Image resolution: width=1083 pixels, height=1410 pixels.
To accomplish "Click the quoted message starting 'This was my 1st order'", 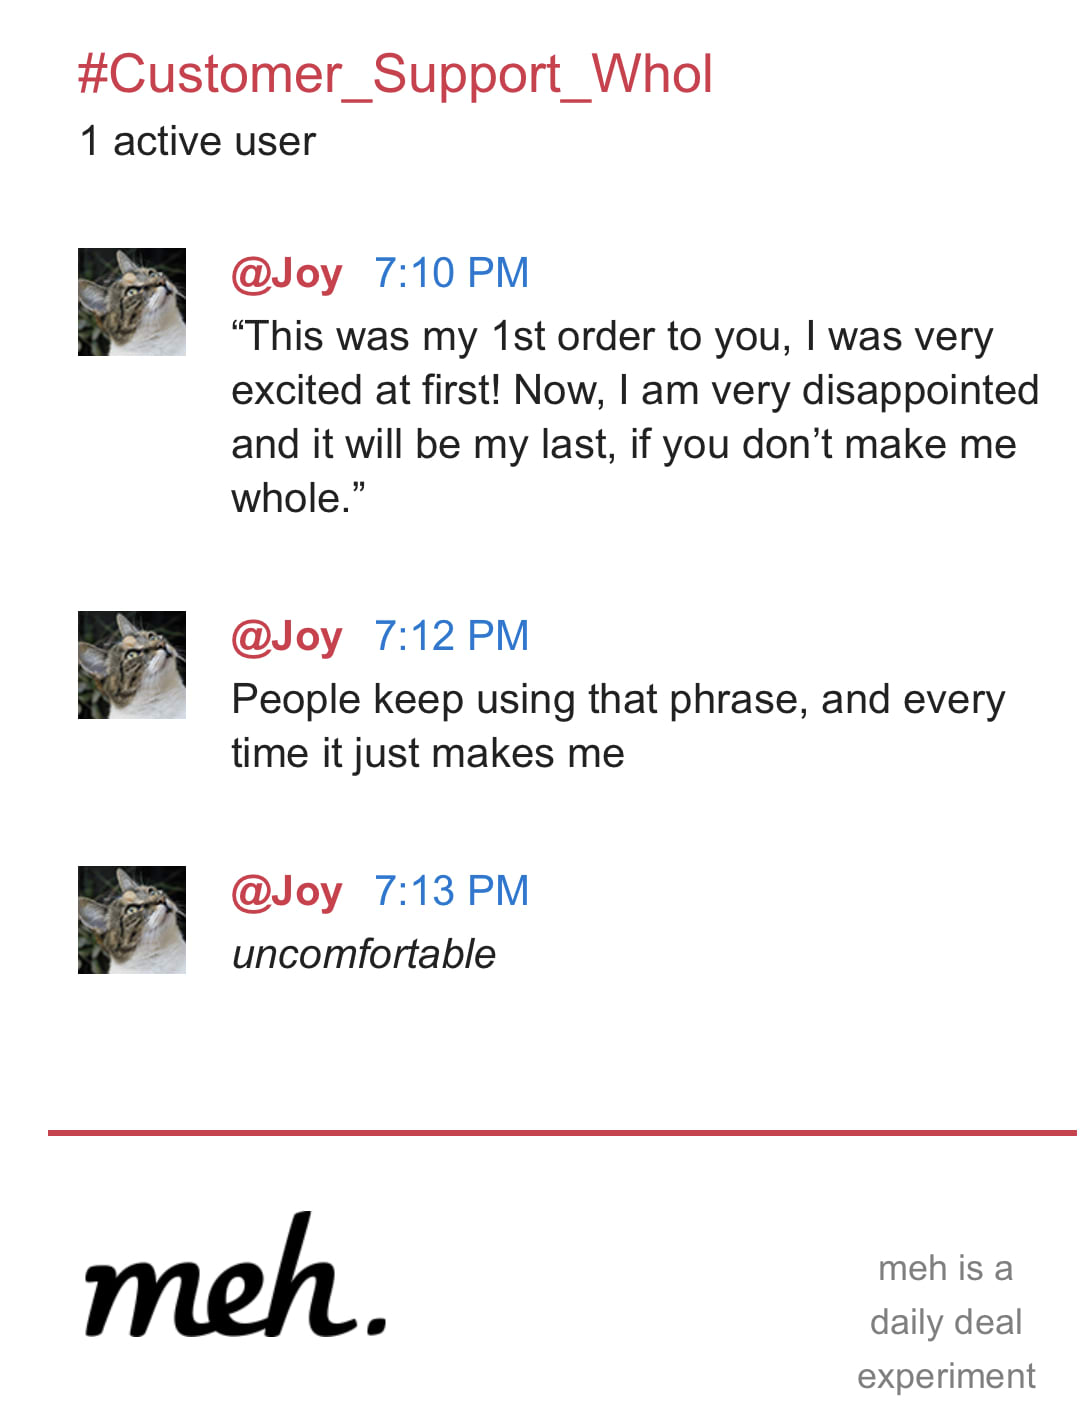I will (634, 417).
